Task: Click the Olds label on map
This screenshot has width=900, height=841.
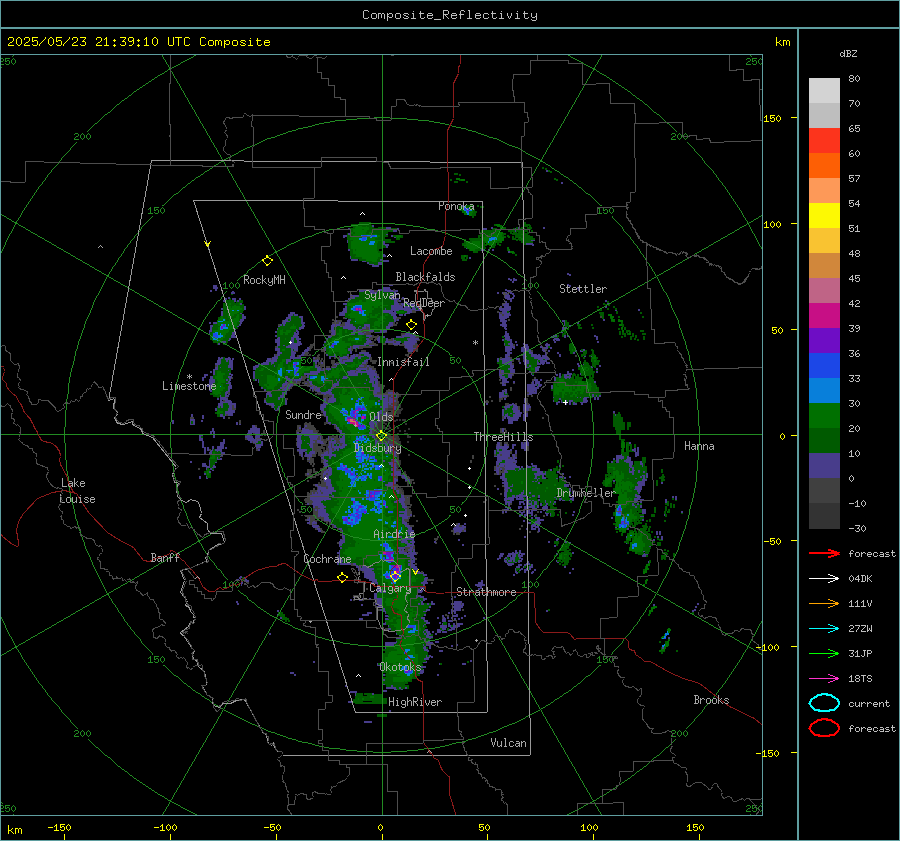Action: (x=381, y=416)
